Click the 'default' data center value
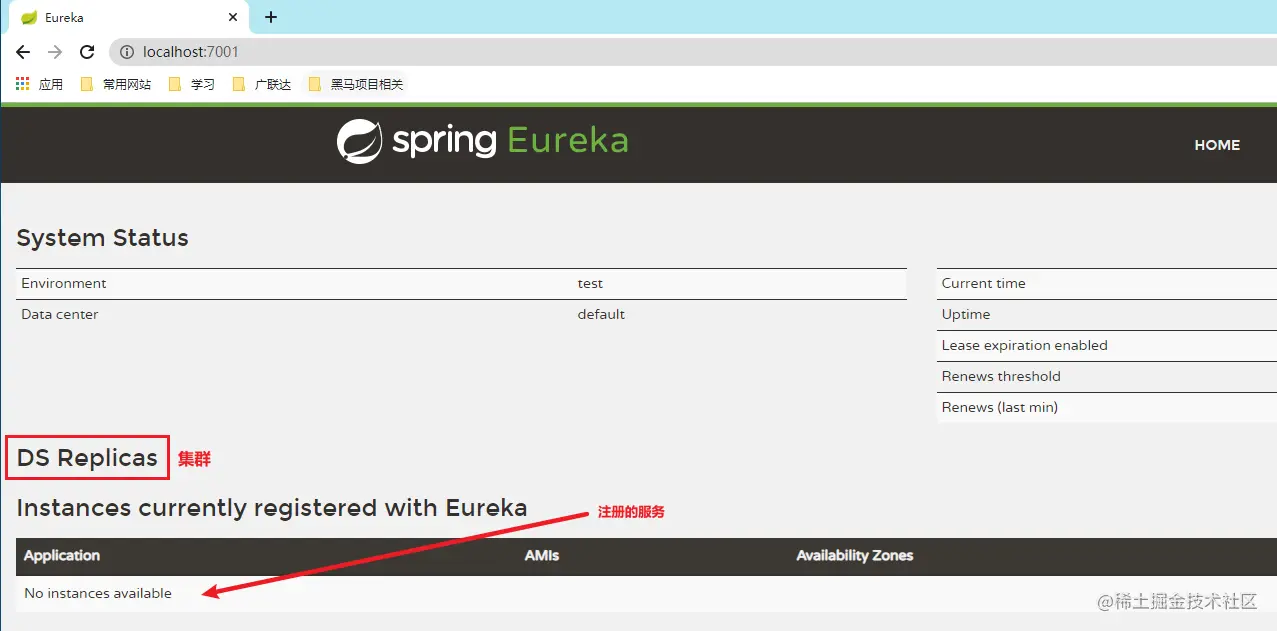The image size is (1277, 631). [601, 314]
